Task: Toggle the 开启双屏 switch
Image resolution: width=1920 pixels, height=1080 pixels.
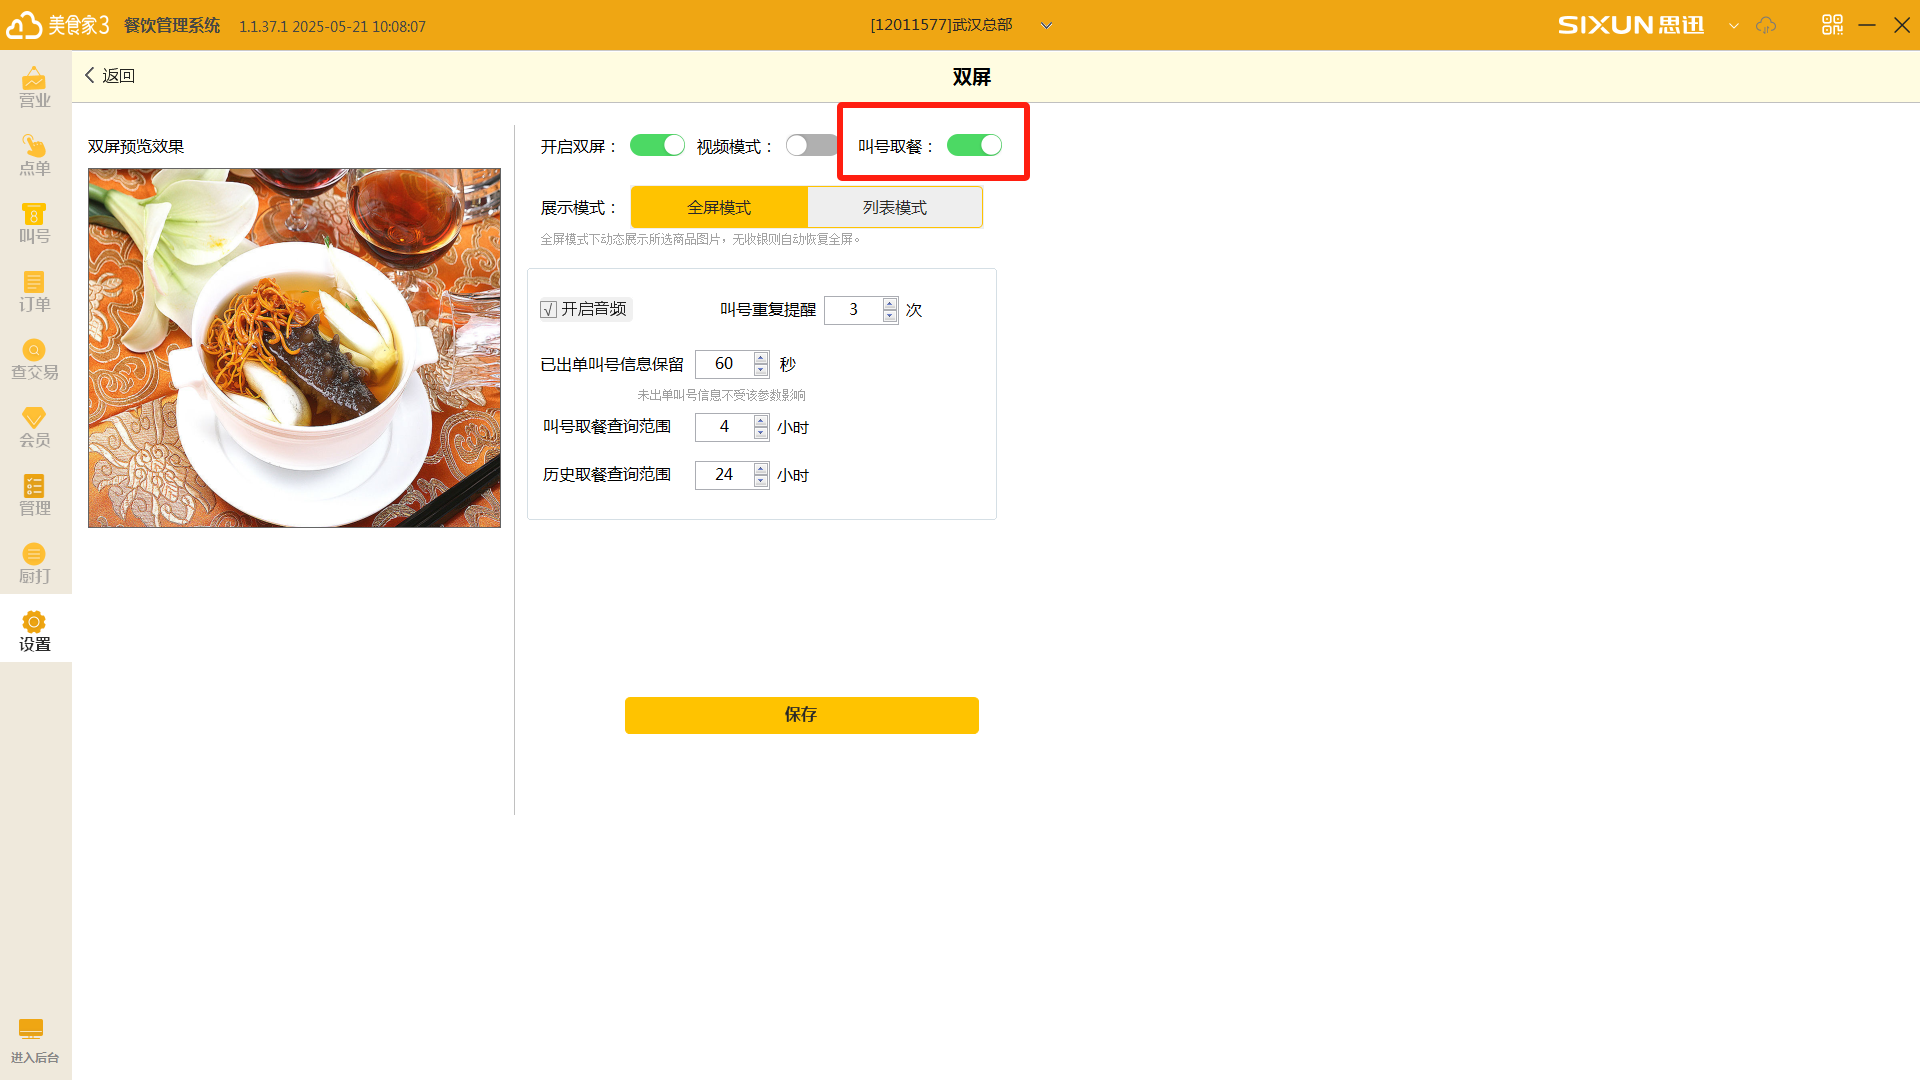Action: click(657, 146)
